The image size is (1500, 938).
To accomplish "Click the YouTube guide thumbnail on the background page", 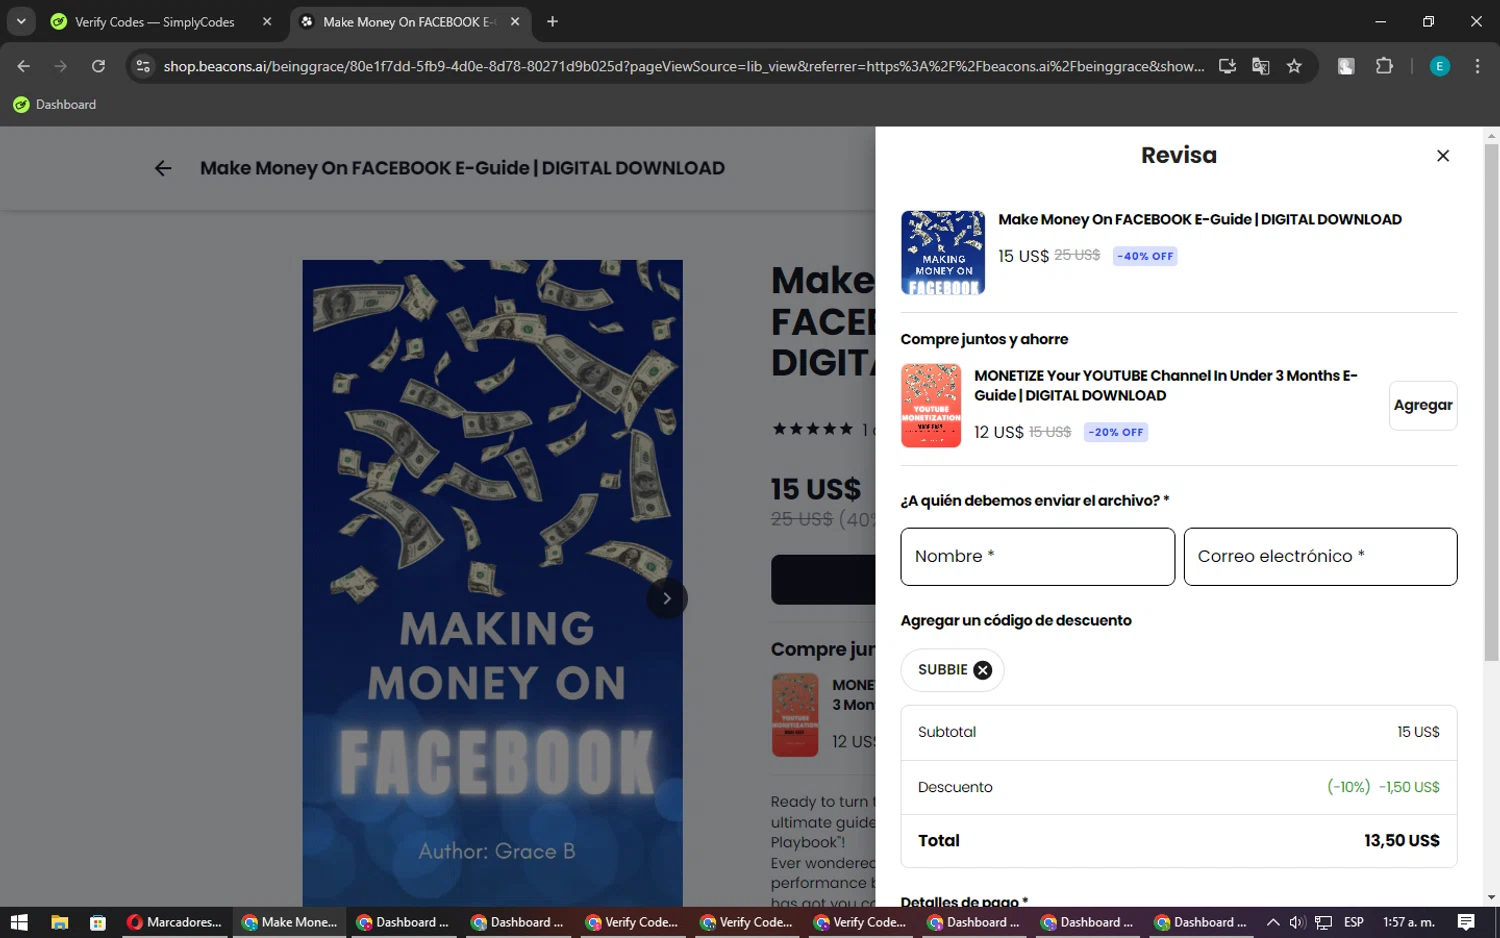I will [x=795, y=715].
